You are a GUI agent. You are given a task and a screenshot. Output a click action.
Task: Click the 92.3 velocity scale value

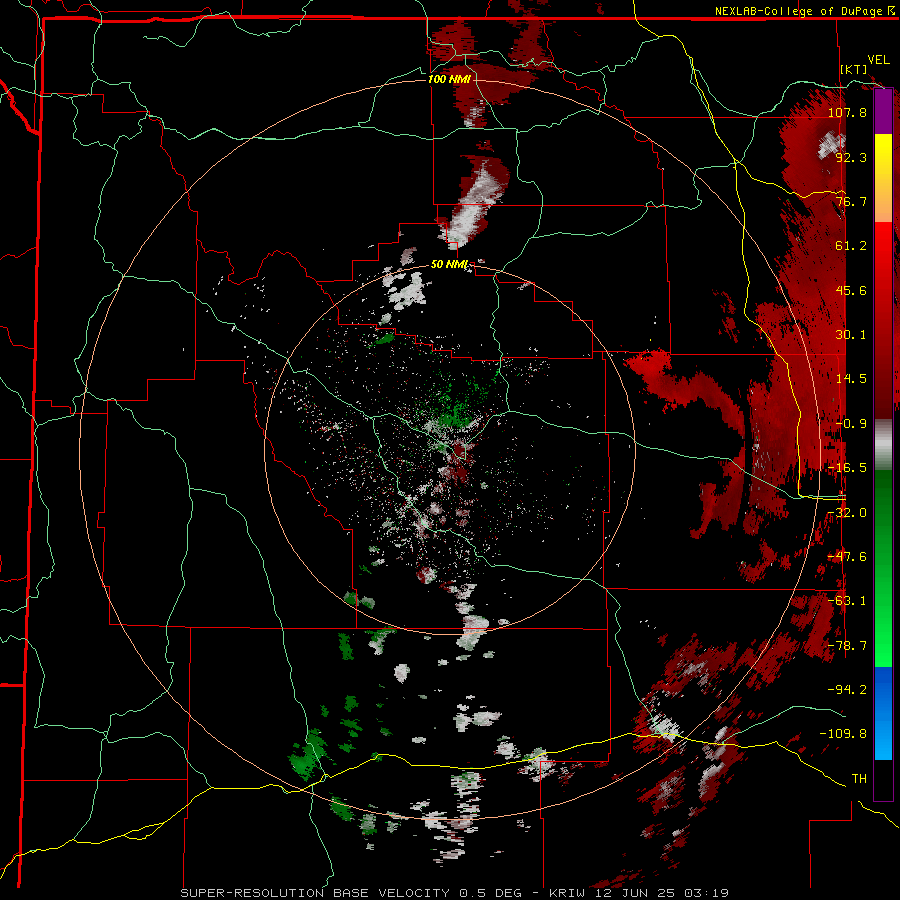click(x=851, y=157)
